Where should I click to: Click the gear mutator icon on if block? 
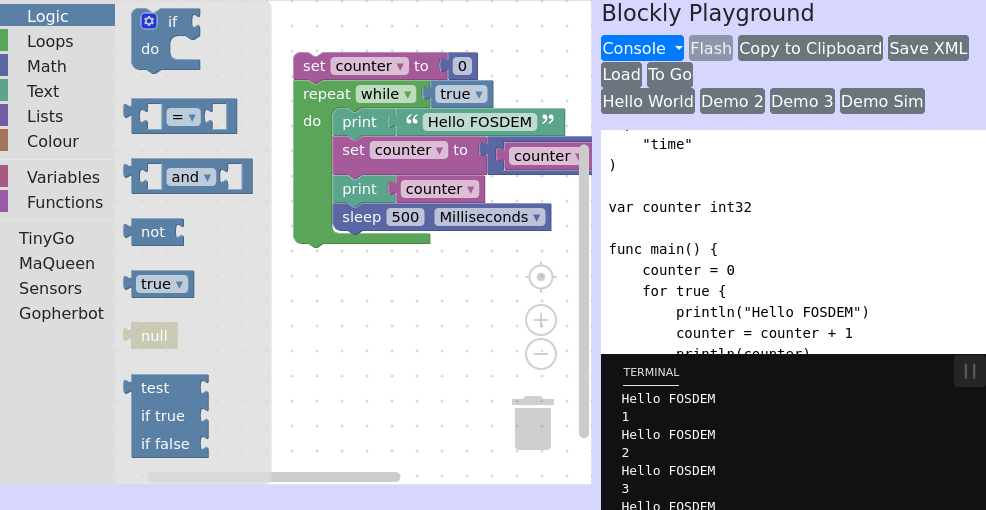point(149,21)
